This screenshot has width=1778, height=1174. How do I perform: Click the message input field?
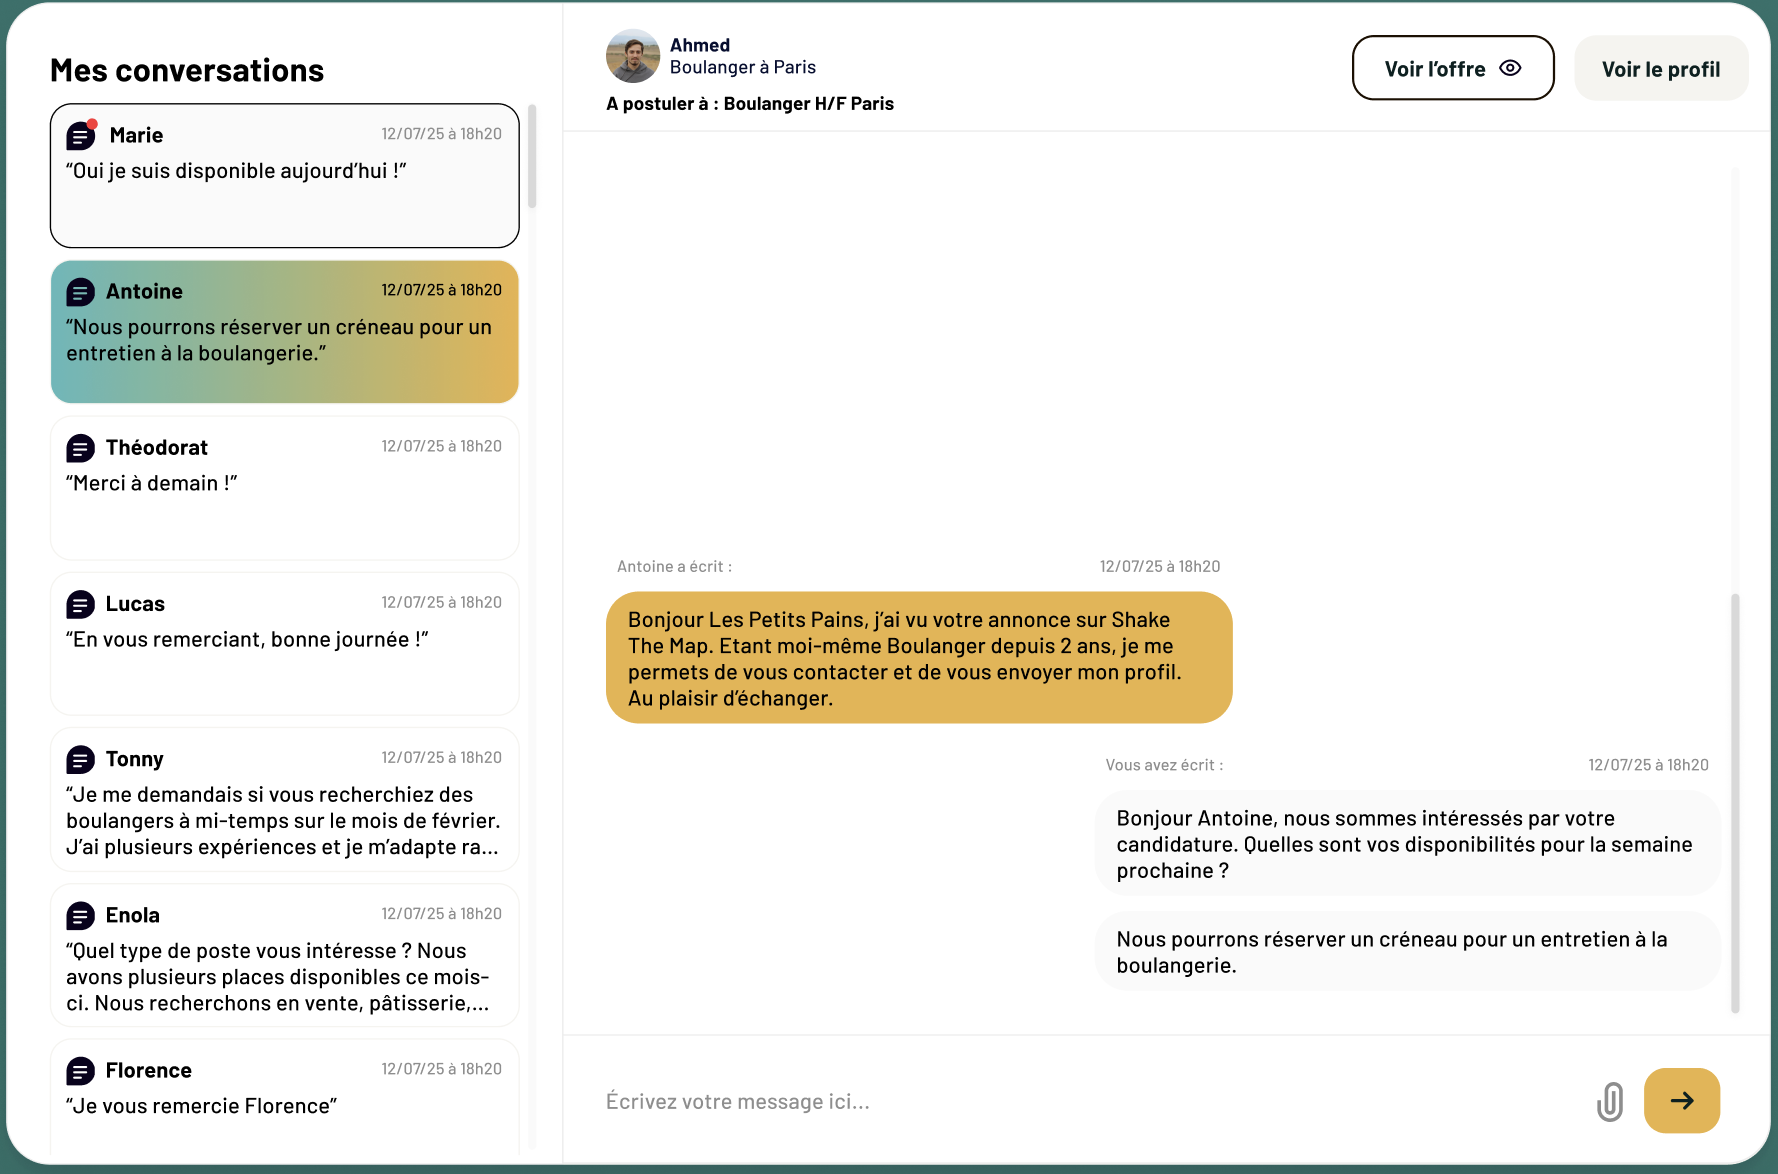pyautogui.click(x=900, y=1101)
